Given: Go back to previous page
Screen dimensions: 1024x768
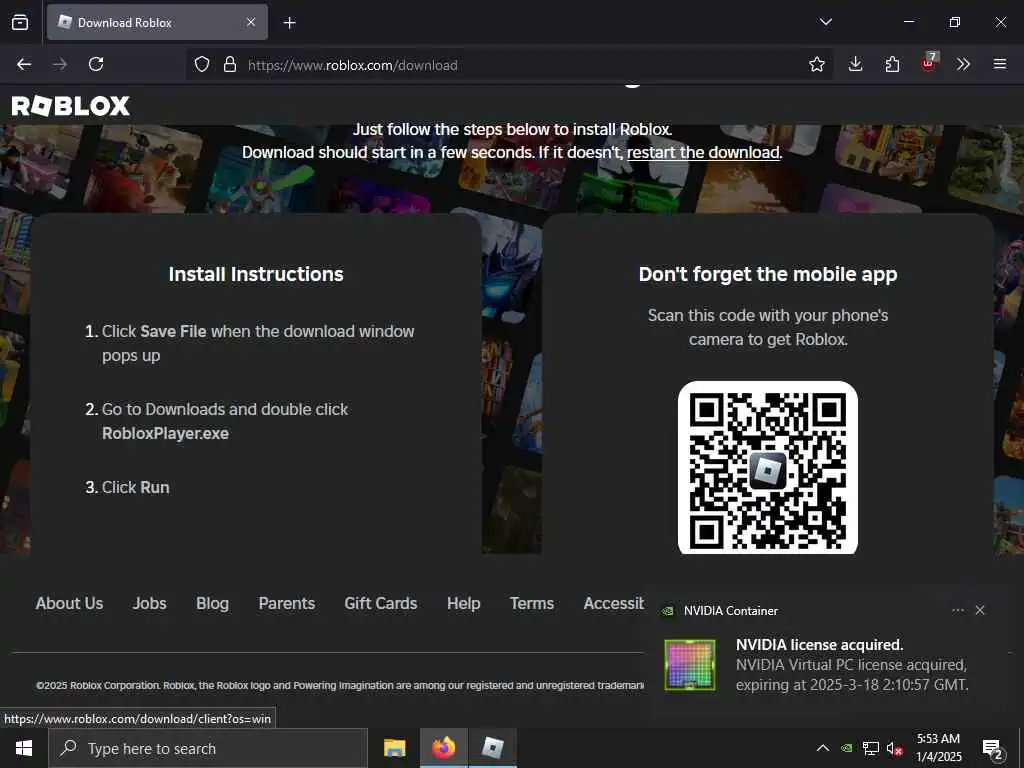Looking at the screenshot, I should 24,64.
